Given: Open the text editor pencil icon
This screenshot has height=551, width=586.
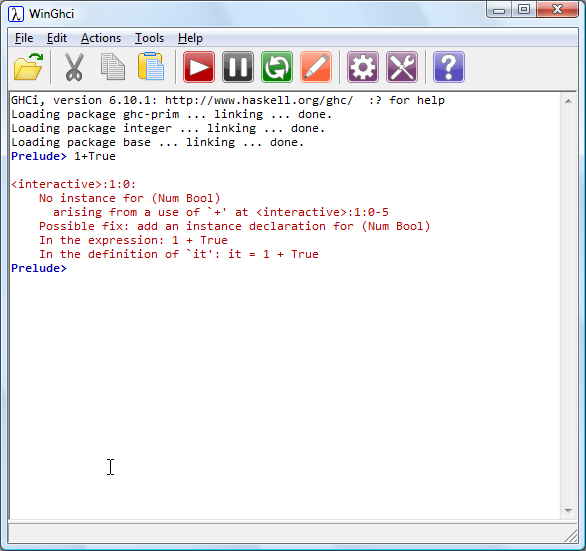Looking at the screenshot, I should pyautogui.click(x=316, y=67).
